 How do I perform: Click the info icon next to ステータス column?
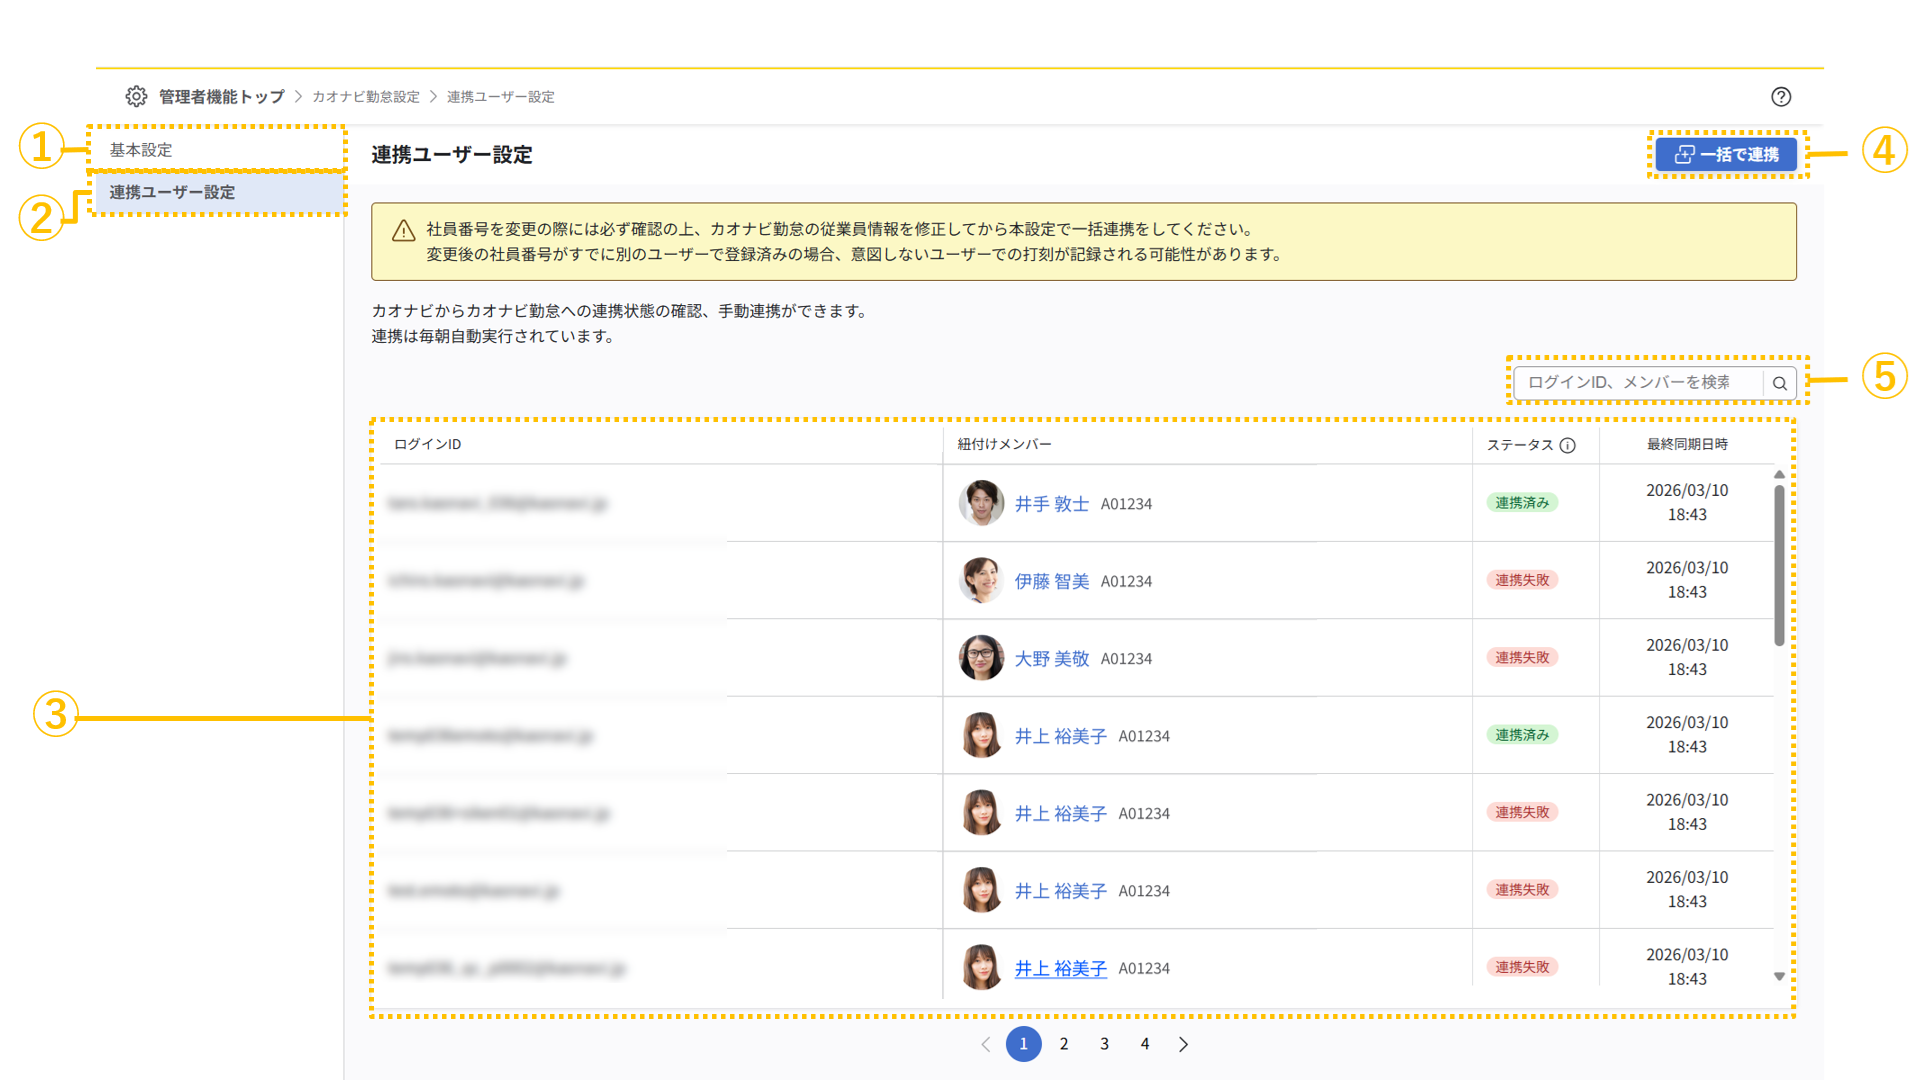click(x=1568, y=445)
